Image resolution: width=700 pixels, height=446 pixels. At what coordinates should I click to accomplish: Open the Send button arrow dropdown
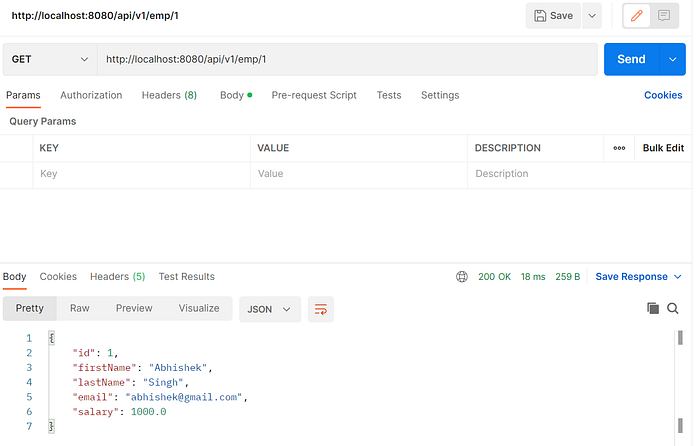[x=672, y=59]
